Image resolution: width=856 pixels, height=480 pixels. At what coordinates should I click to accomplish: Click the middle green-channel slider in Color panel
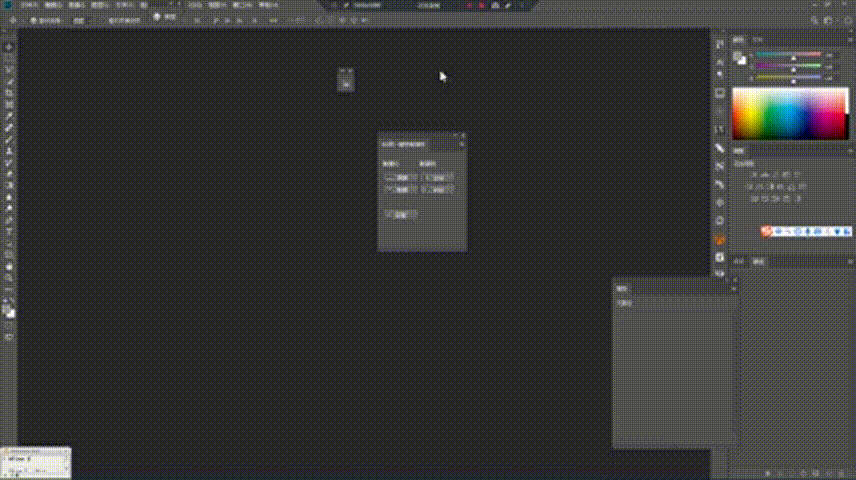pos(789,67)
